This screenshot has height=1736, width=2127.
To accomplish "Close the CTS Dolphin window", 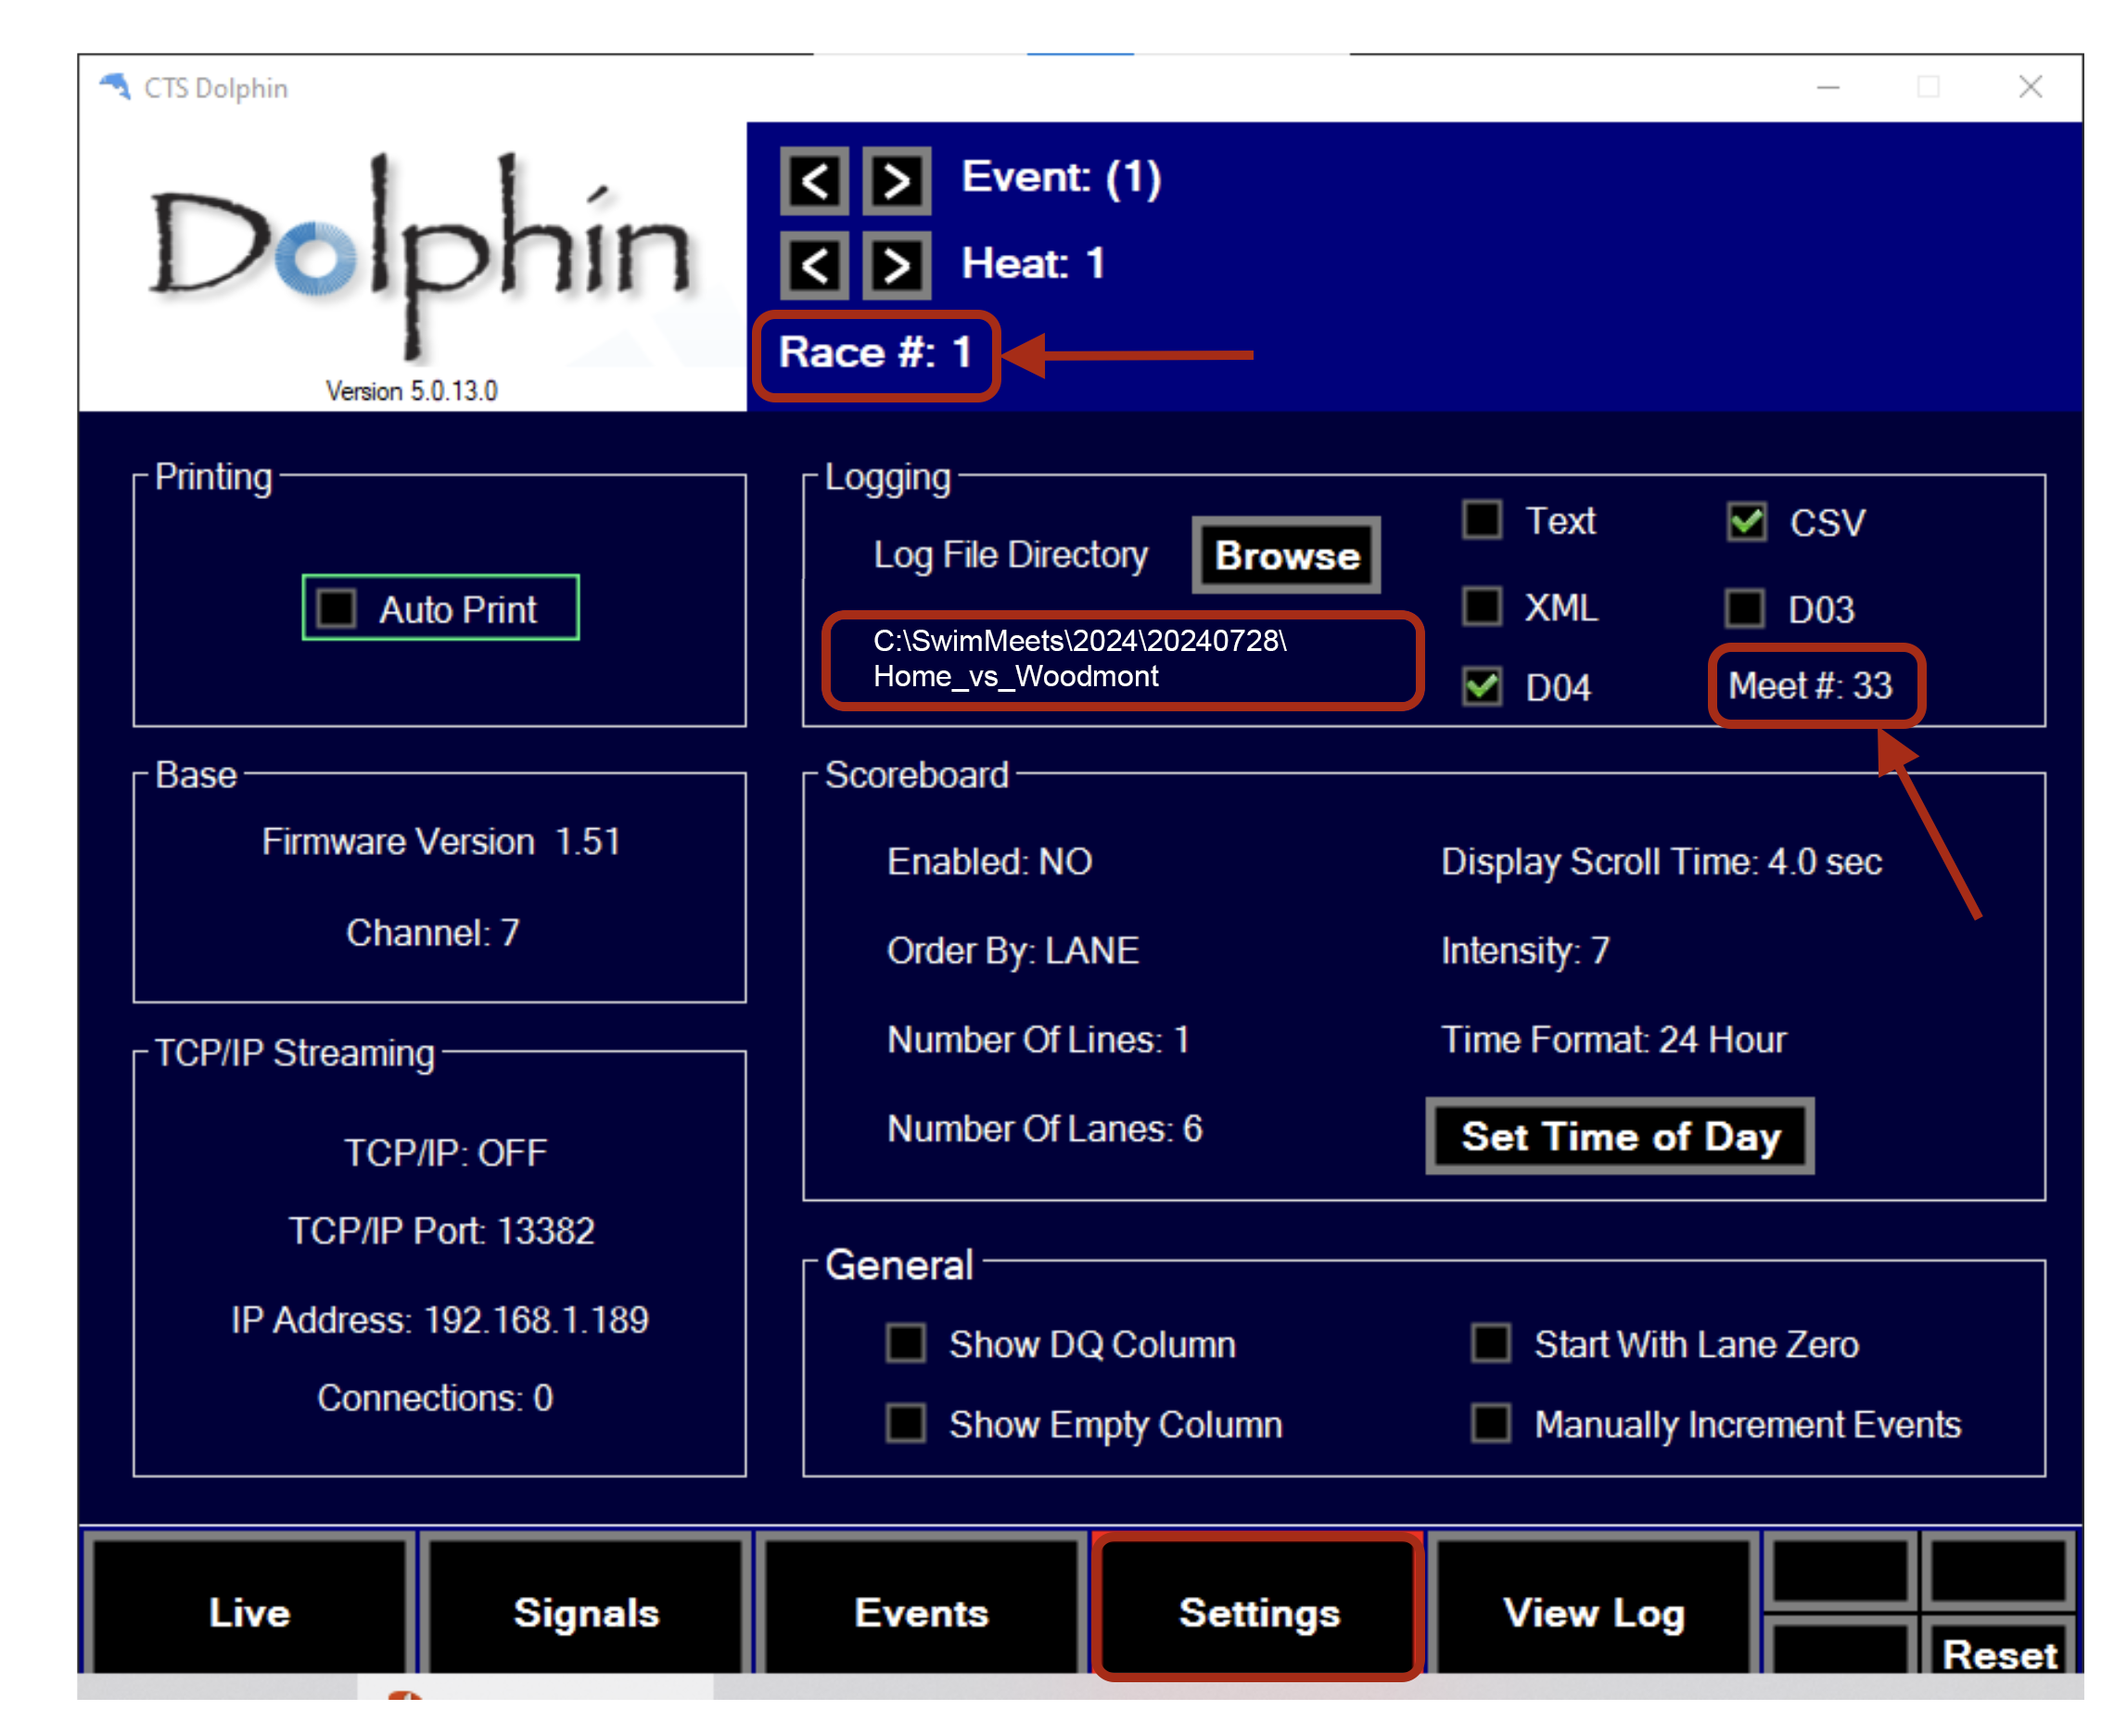I will (x=2030, y=88).
